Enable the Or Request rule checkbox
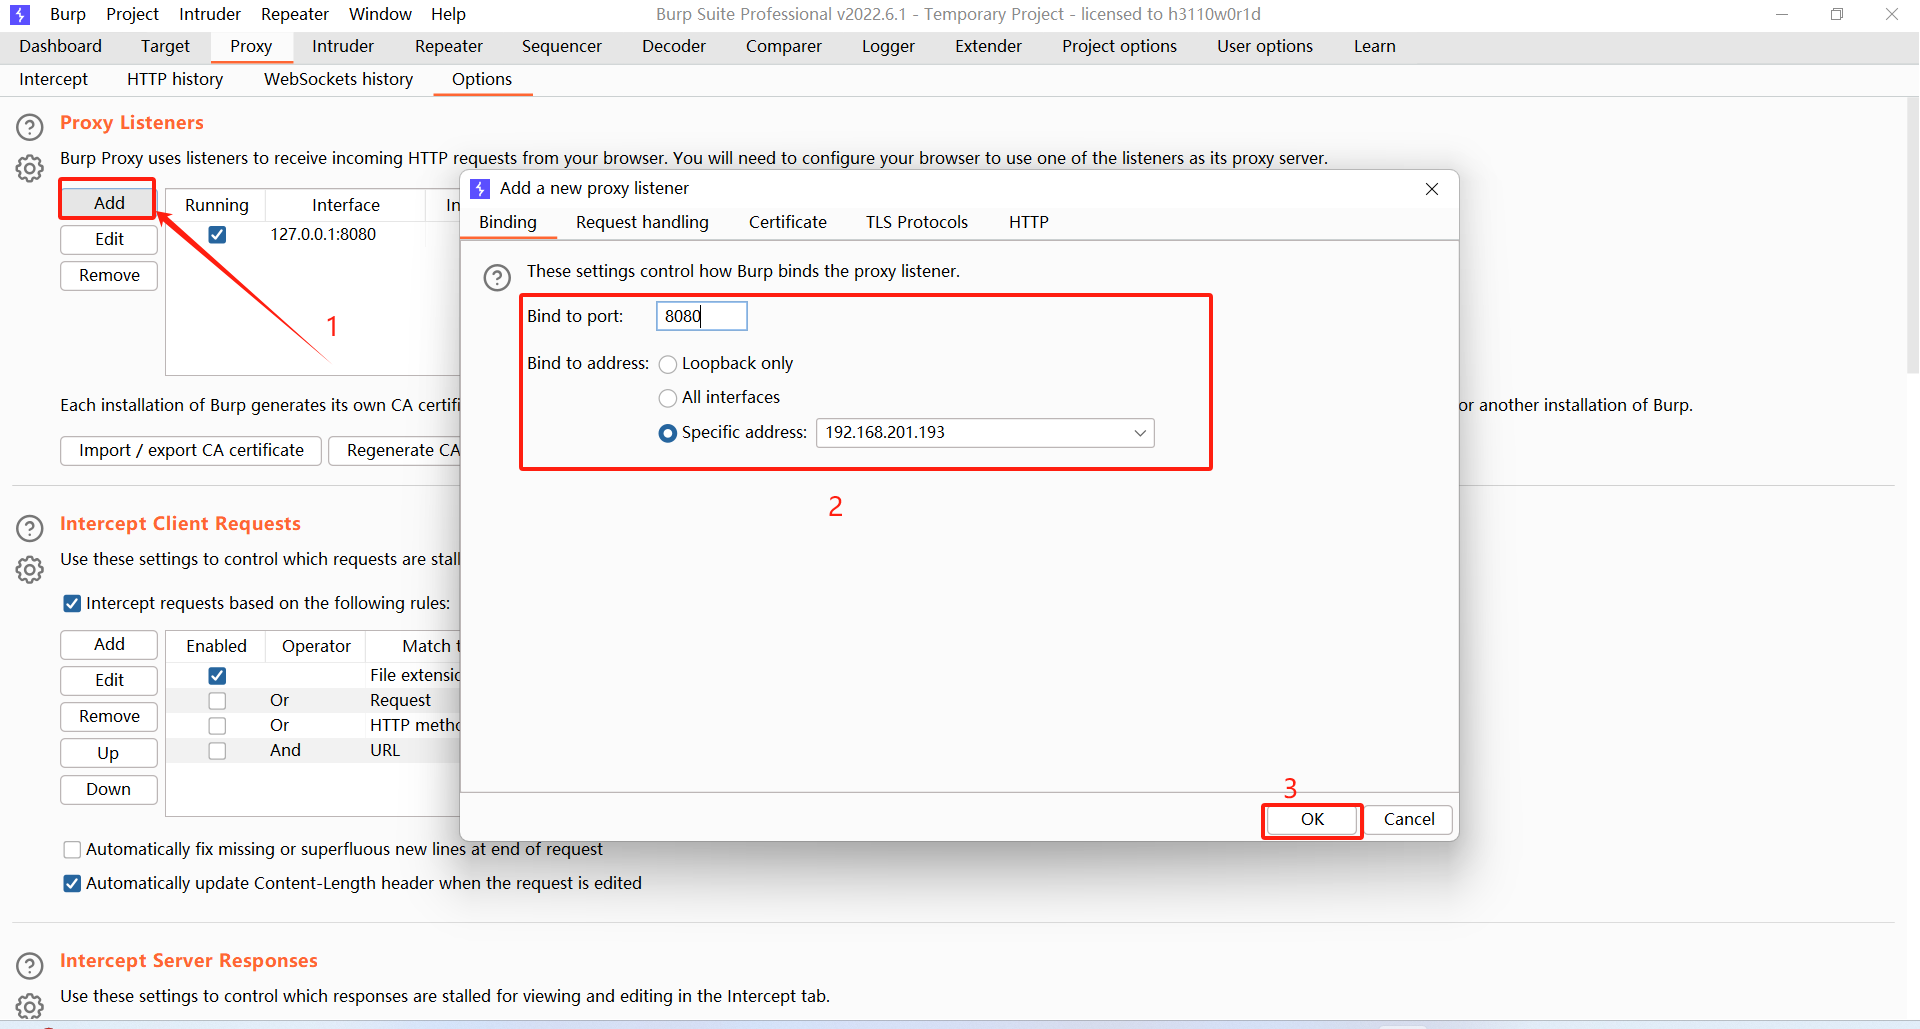 (x=217, y=701)
